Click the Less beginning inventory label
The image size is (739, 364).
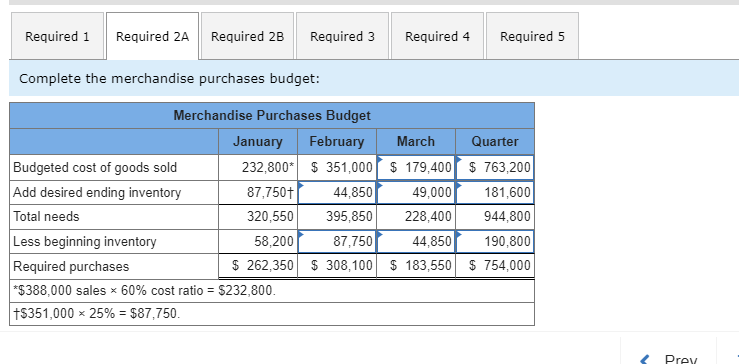[x=85, y=242]
